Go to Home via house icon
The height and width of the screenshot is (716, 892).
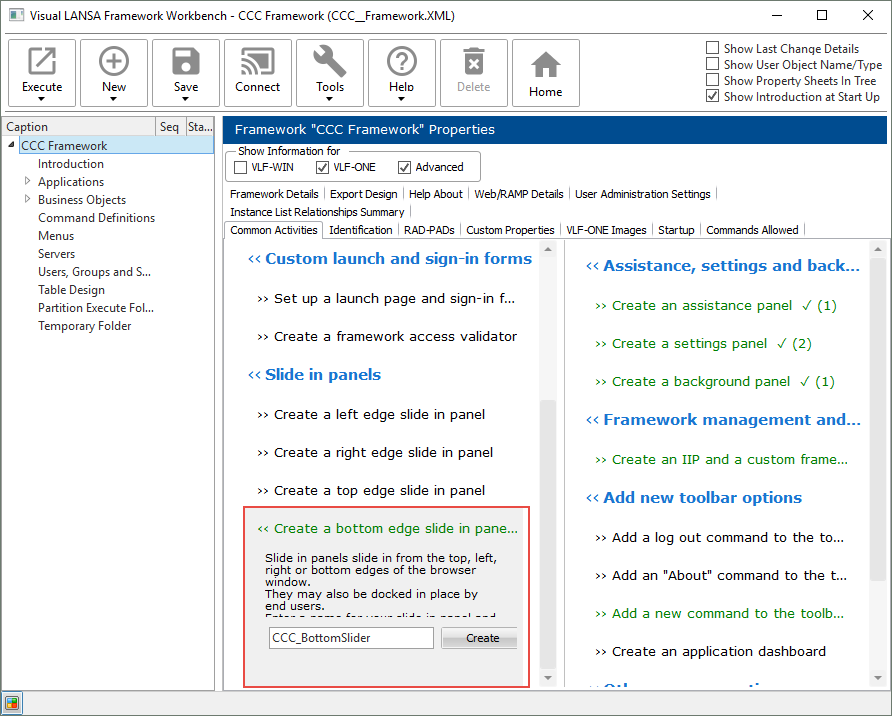point(546,66)
